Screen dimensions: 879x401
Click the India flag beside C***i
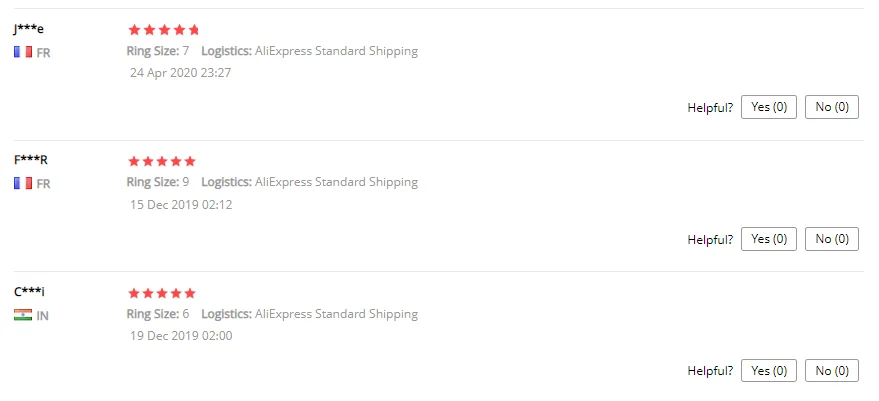click(x=23, y=315)
